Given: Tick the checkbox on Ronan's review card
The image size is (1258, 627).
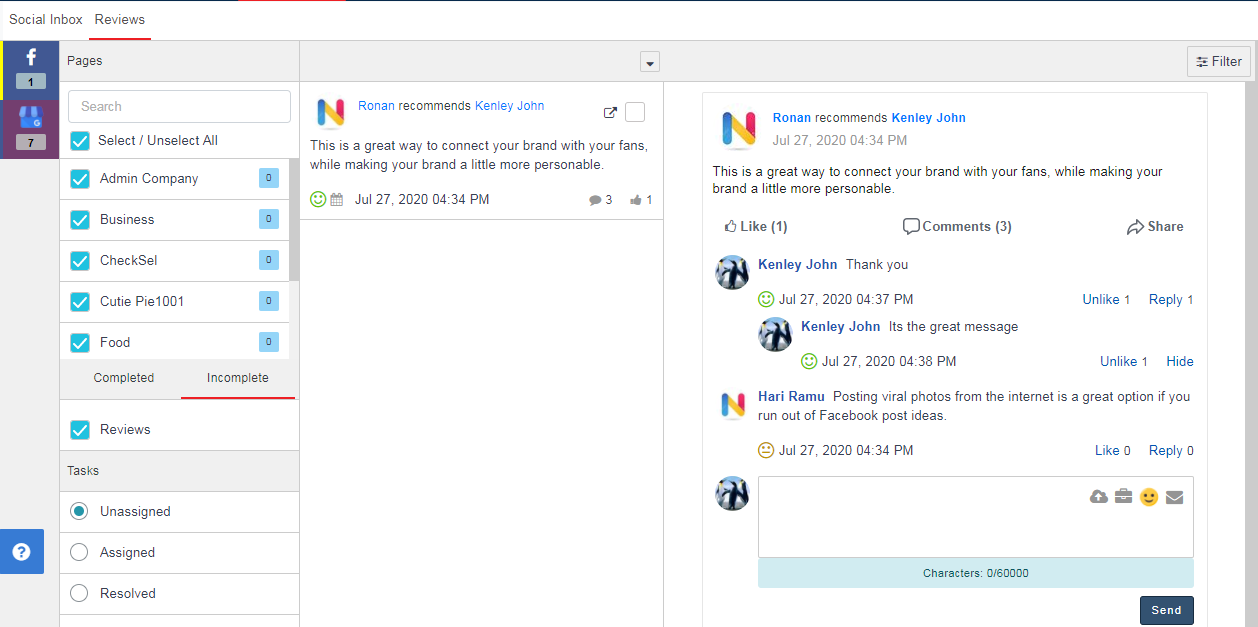Looking at the screenshot, I should 635,112.
